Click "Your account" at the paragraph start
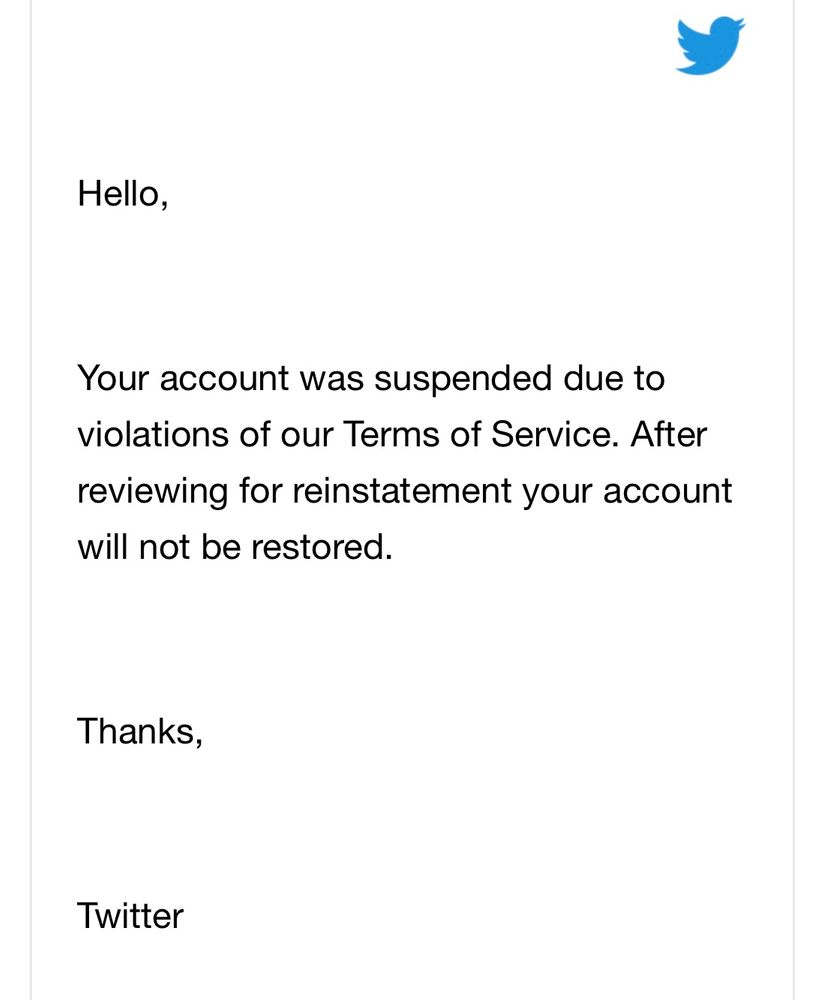This screenshot has height=1000, width=815. tap(184, 378)
